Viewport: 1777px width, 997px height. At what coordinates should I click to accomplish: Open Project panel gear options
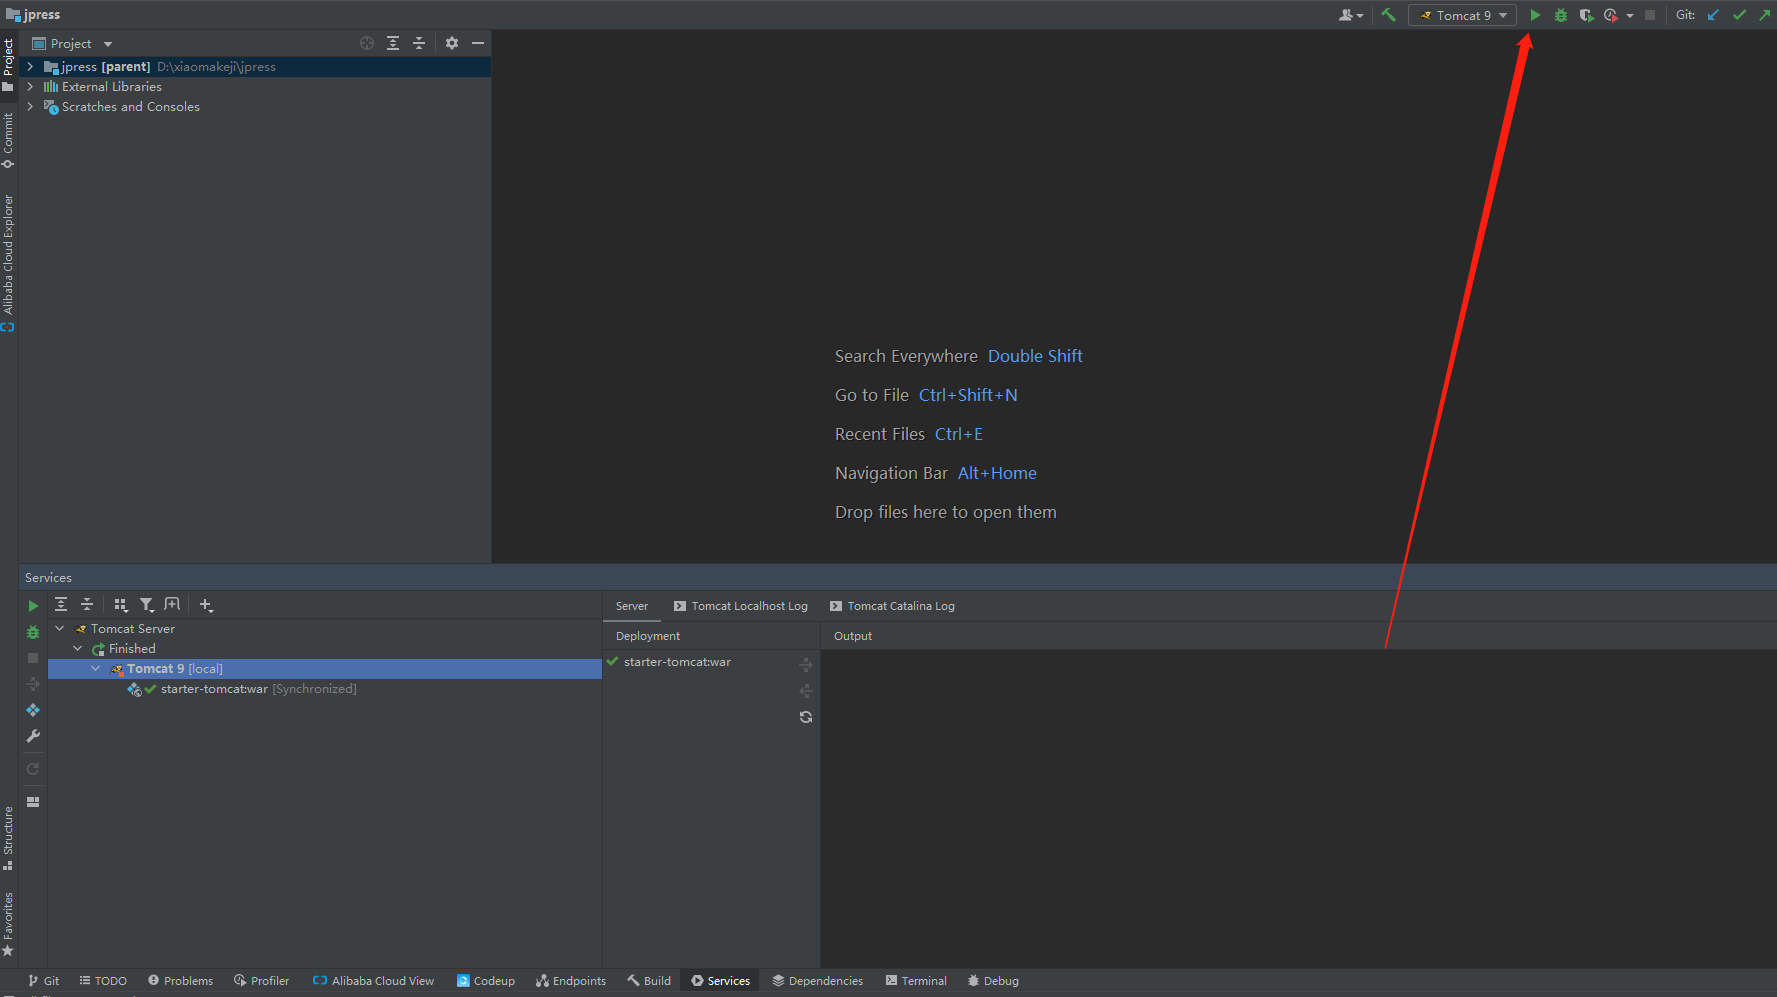pyautogui.click(x=452, y=43)
